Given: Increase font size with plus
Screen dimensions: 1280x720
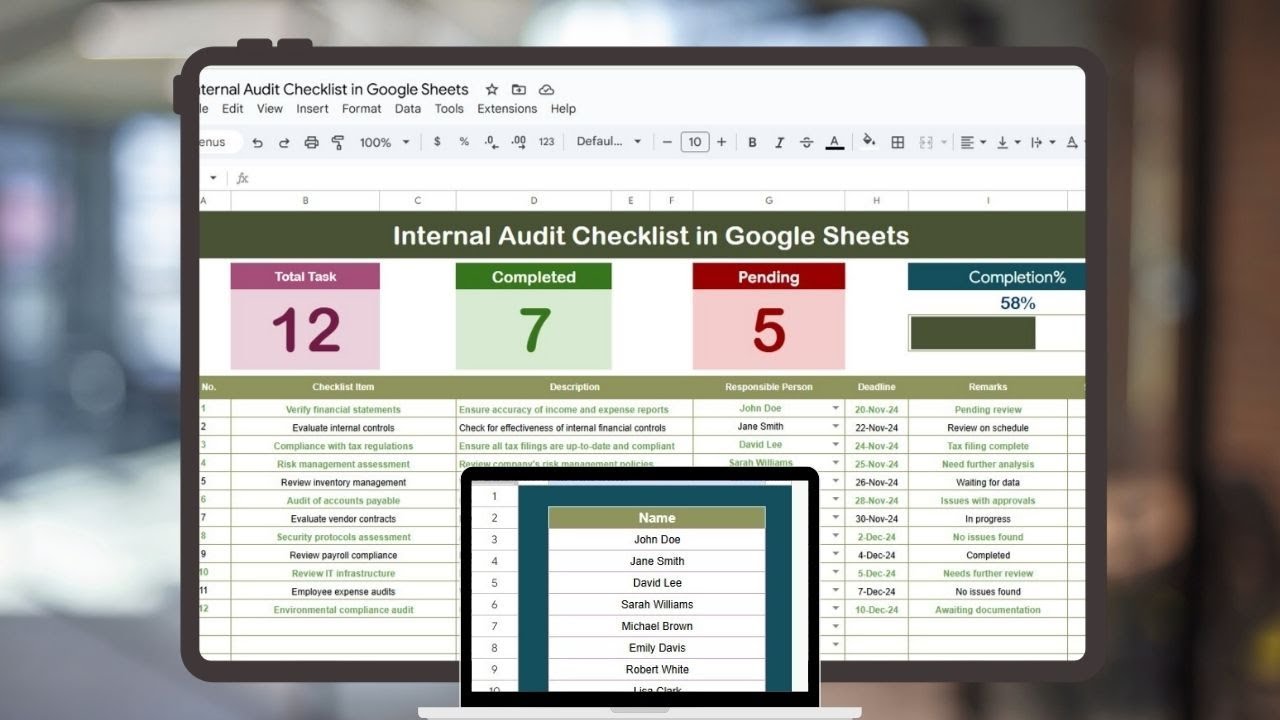Looking at the screenshot, I should [721, 142].
